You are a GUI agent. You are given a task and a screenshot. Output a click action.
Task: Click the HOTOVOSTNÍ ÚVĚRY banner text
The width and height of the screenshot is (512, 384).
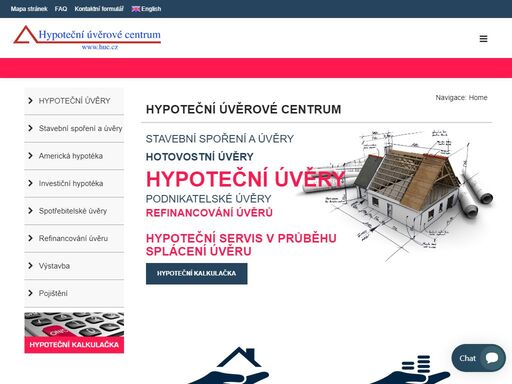(200, 157)
